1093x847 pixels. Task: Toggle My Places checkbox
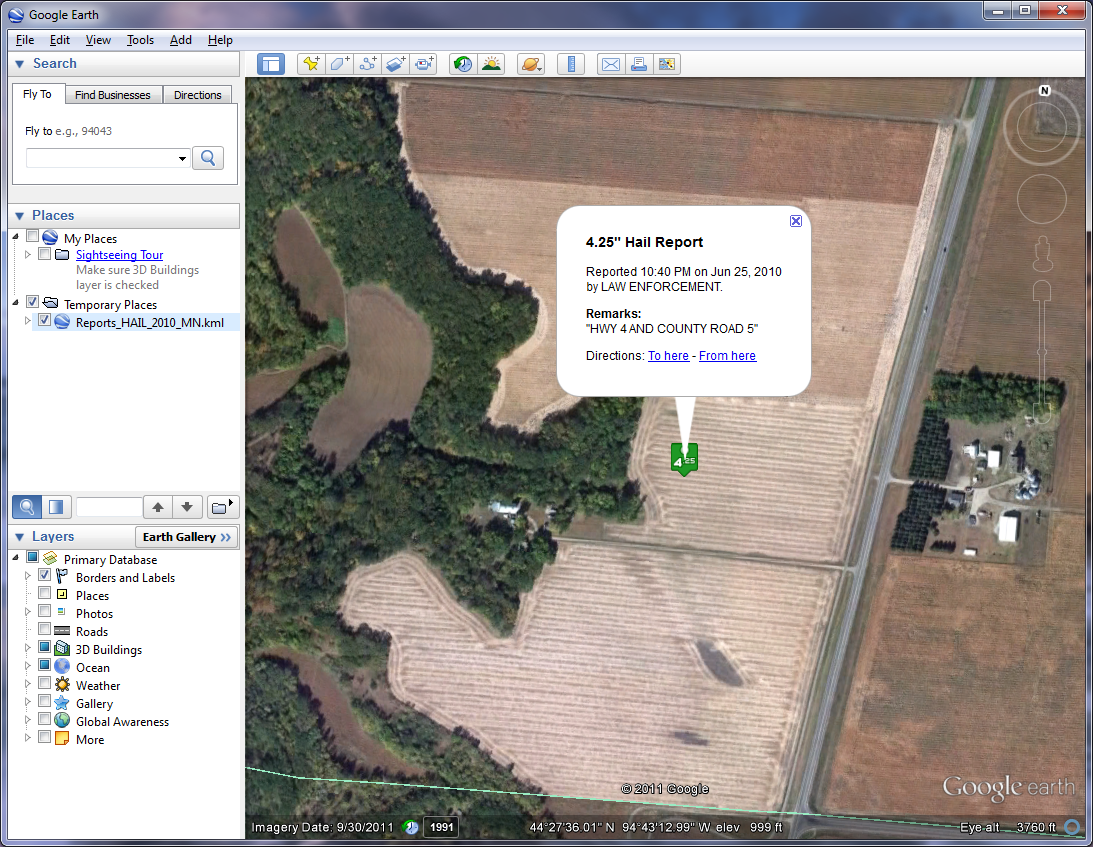[32, 236]
